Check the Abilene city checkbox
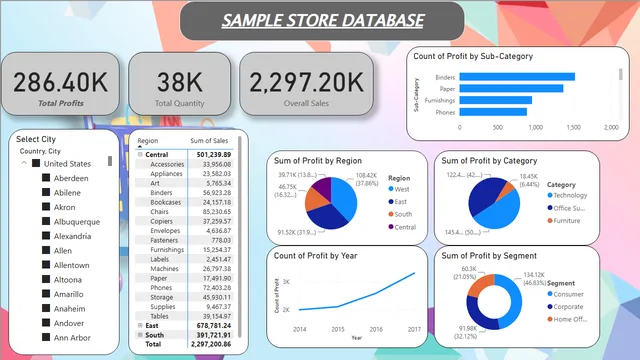This screenshot has width=640, height=360. (x=46, y=192)
